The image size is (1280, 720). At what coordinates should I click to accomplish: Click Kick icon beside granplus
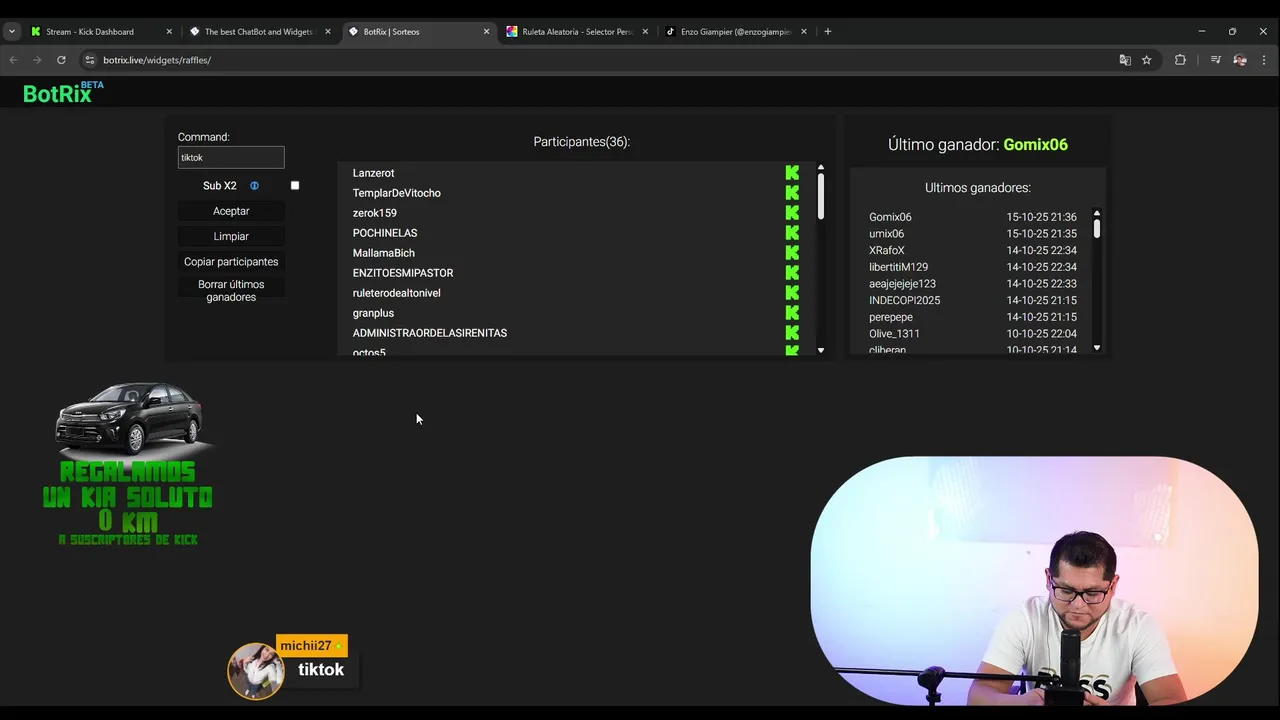pos(792,313)
